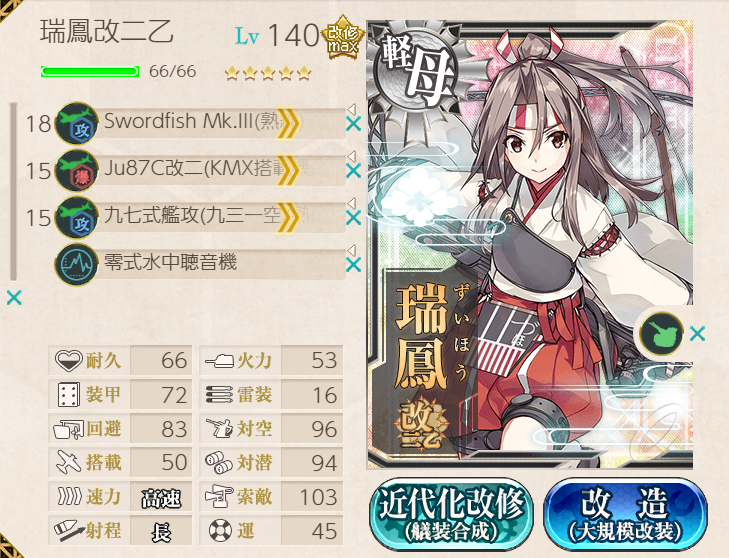This screenshot has width=729, height=558.
Task: Click the Swordfish Mk.III torpedo bomber icon
Action: point(77,124)
